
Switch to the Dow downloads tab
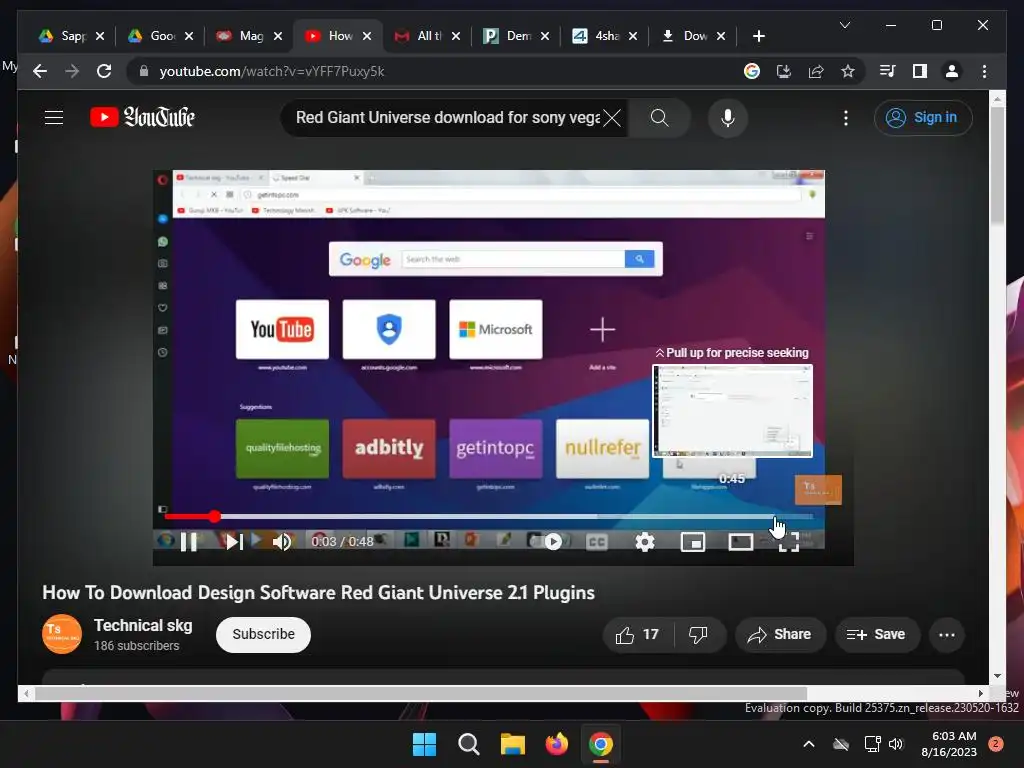(x=686, y=36)
